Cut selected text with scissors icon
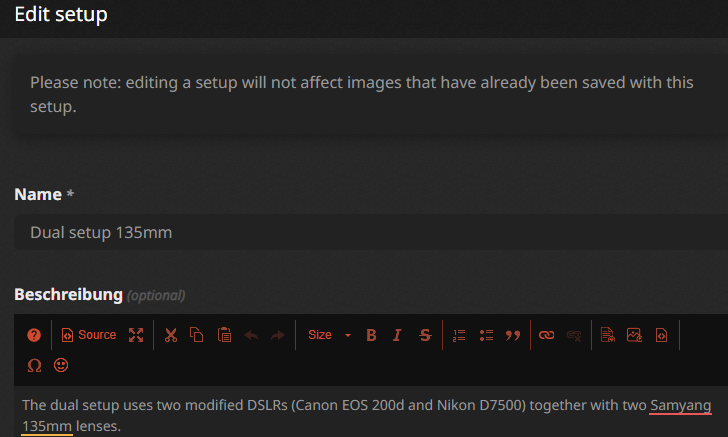Image resolution: width=728 pixels, height=437 pixels. coord(171,335)
